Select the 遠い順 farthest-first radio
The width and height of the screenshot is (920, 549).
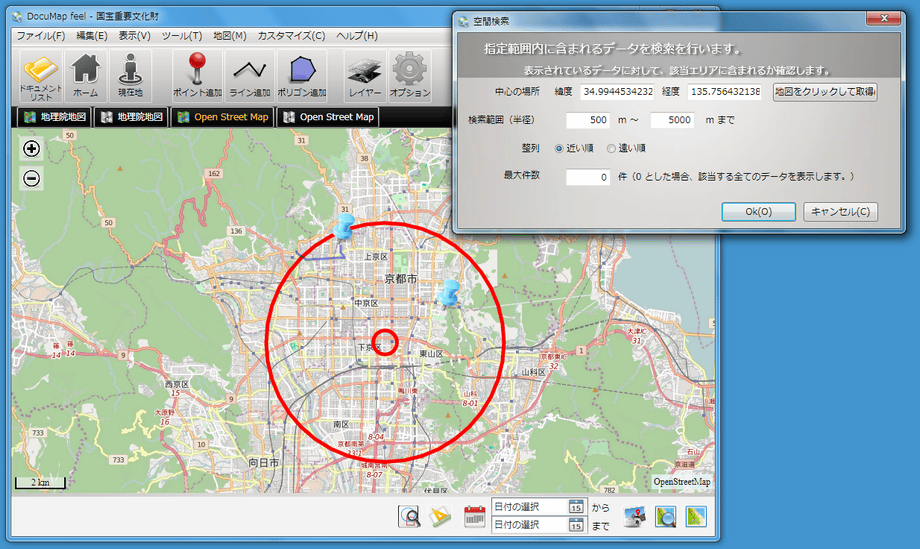coord(611,148)
